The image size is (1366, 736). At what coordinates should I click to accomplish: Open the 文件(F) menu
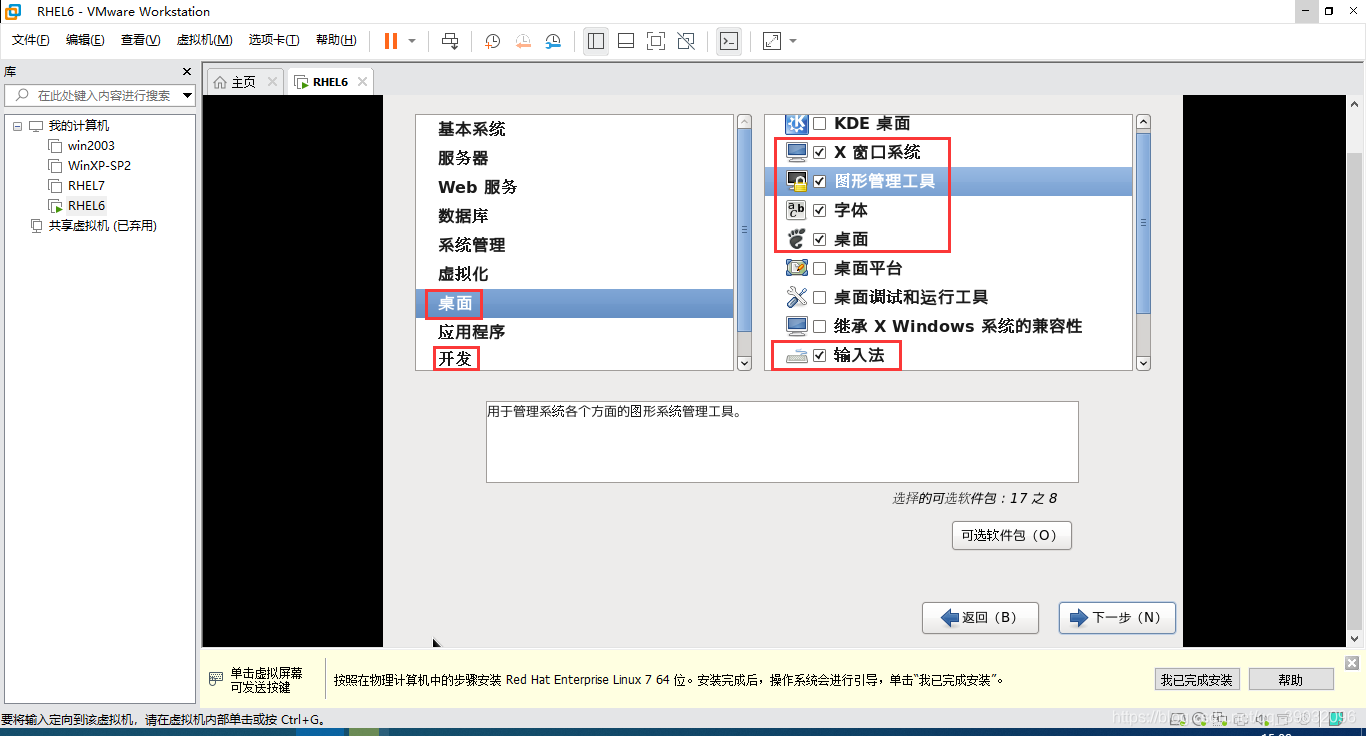[x=31, y=40]
